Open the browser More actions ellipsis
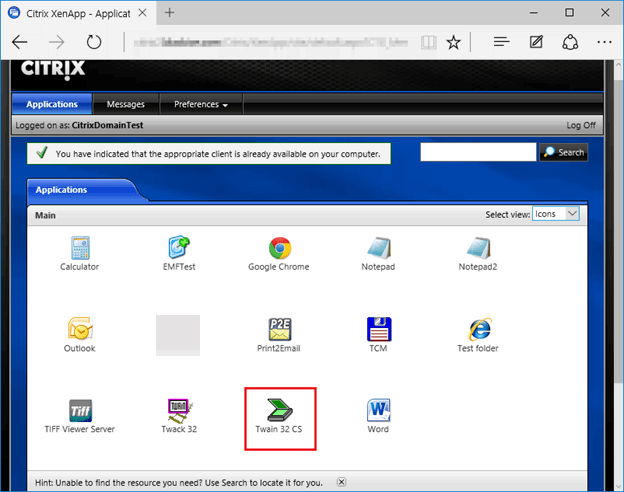This screenshot has height=492, width=624. click(x=604, y=42)
